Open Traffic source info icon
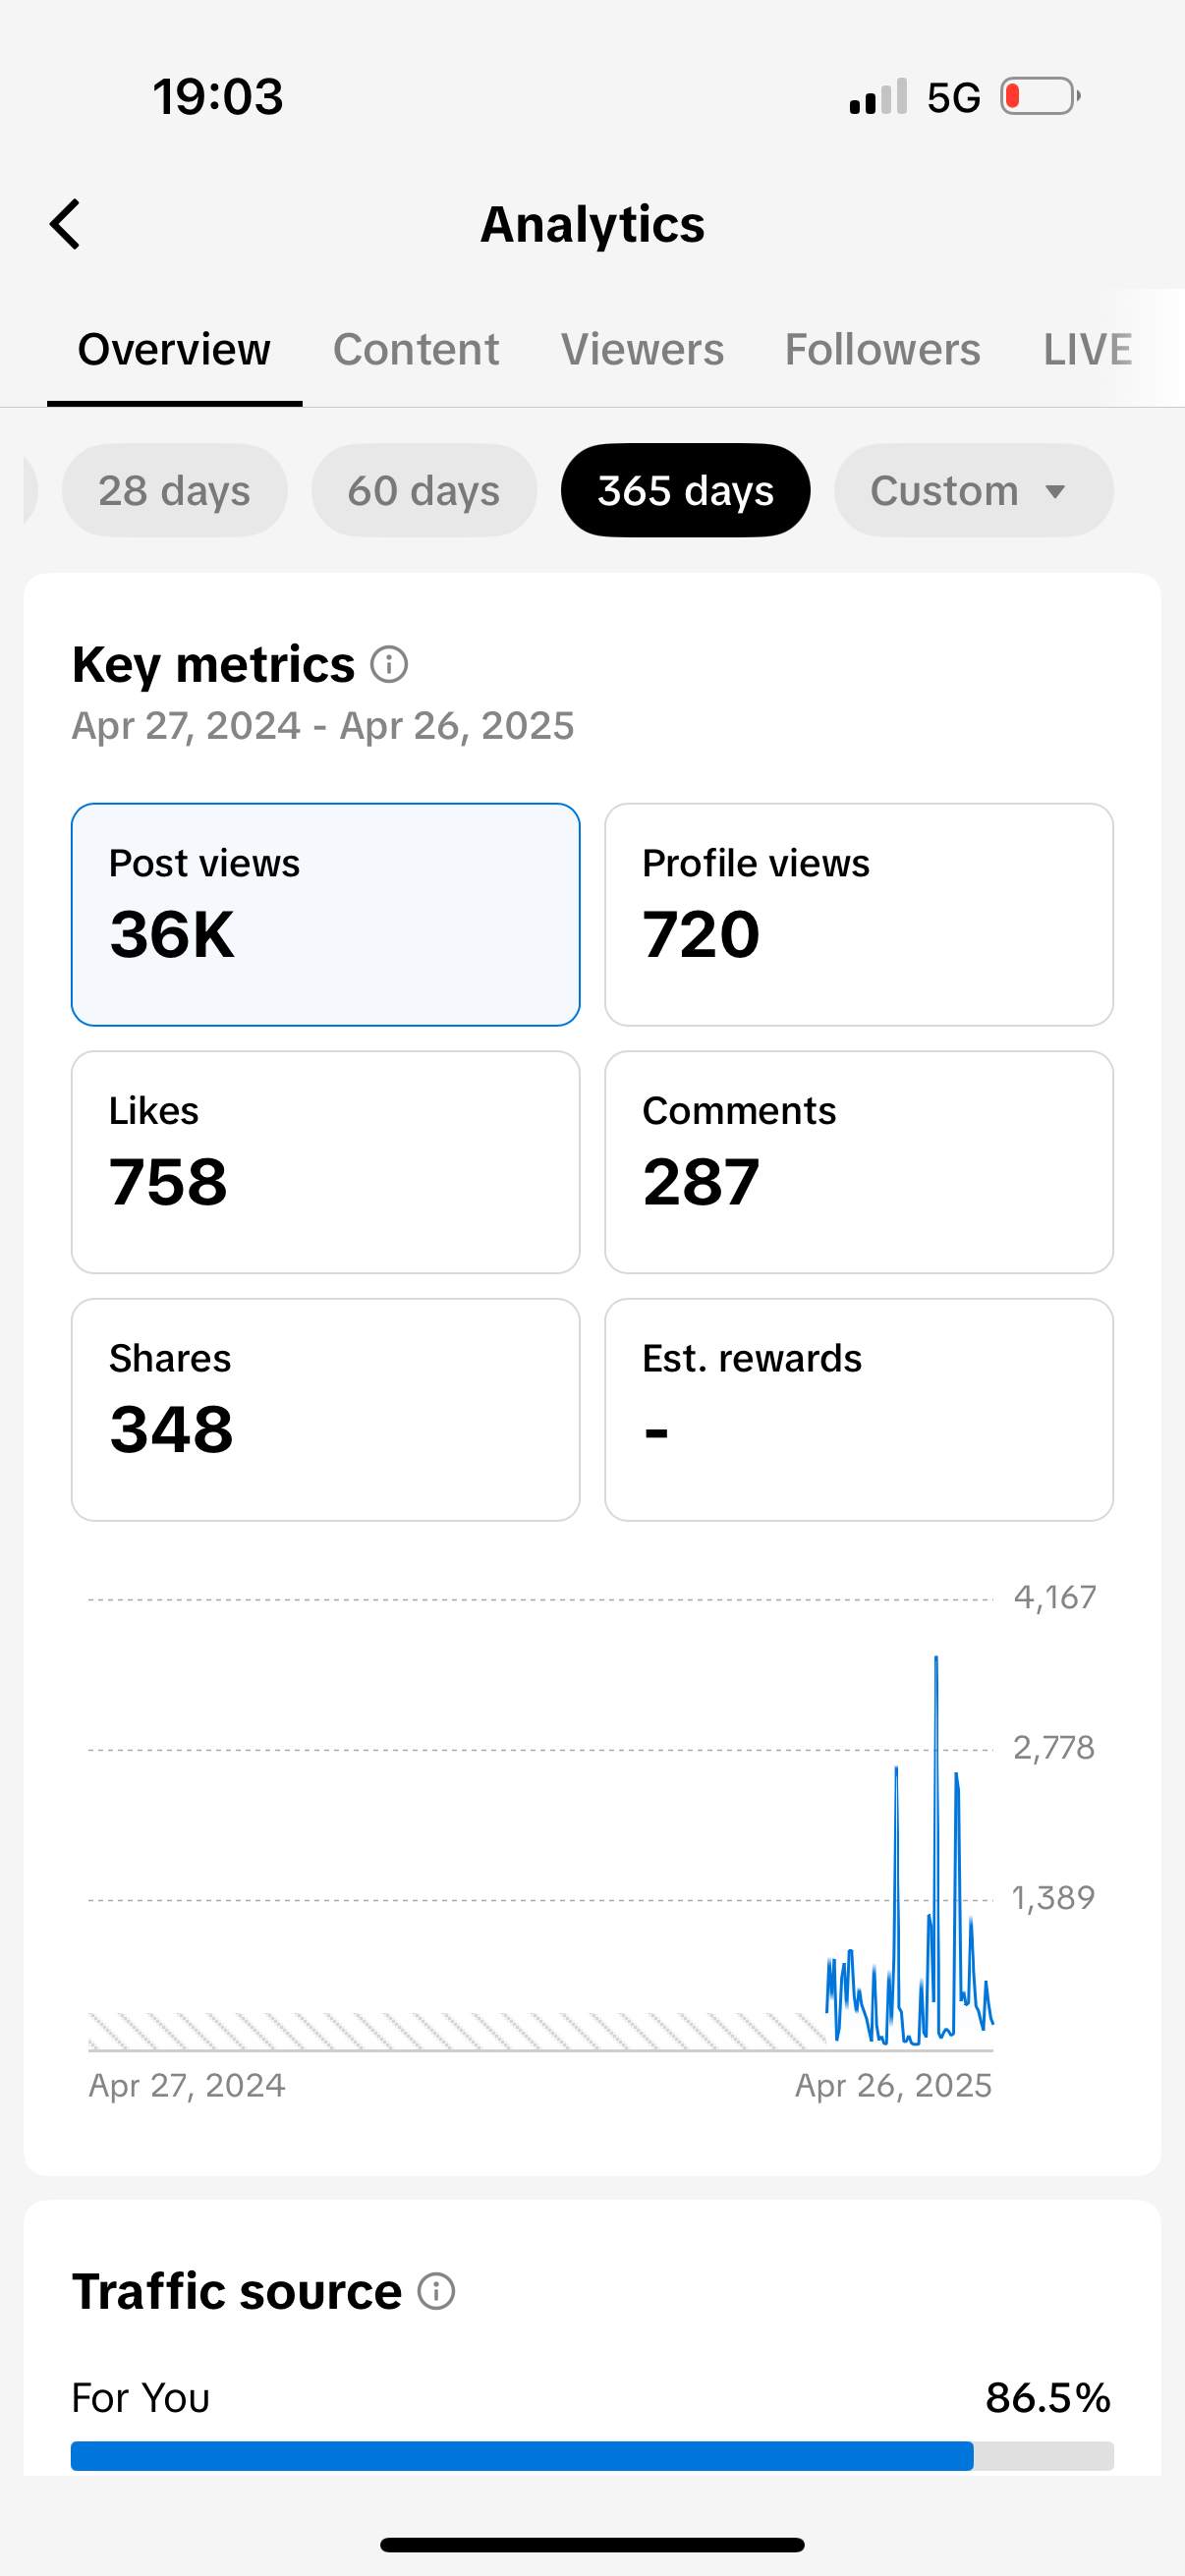1185x2576 pixels. 436,2291
